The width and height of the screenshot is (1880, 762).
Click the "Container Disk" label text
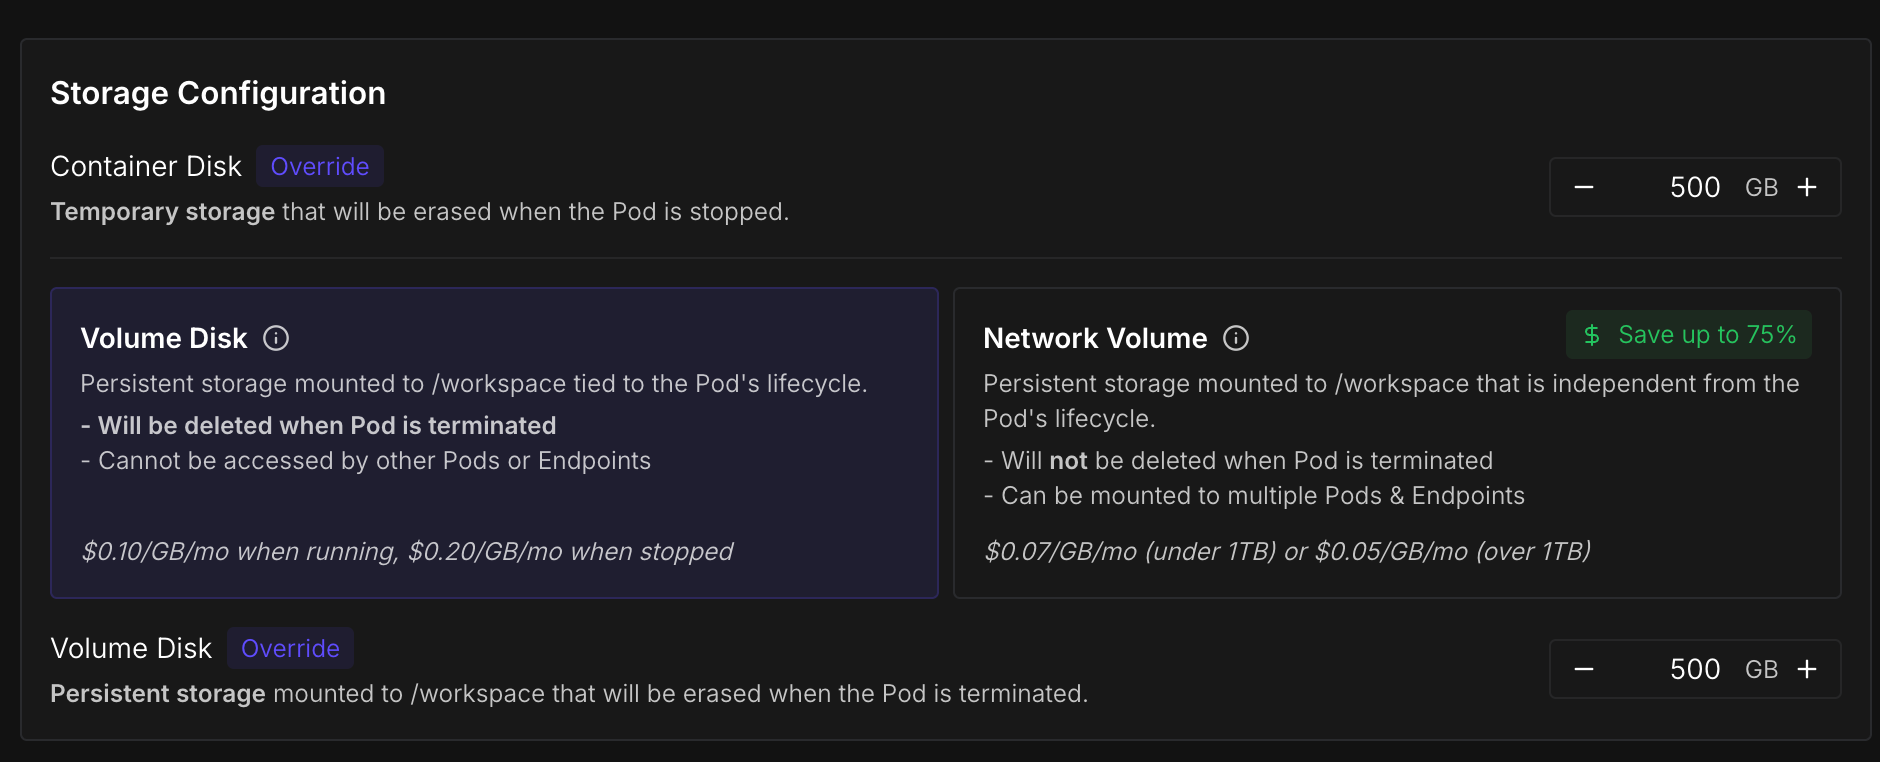146,167
